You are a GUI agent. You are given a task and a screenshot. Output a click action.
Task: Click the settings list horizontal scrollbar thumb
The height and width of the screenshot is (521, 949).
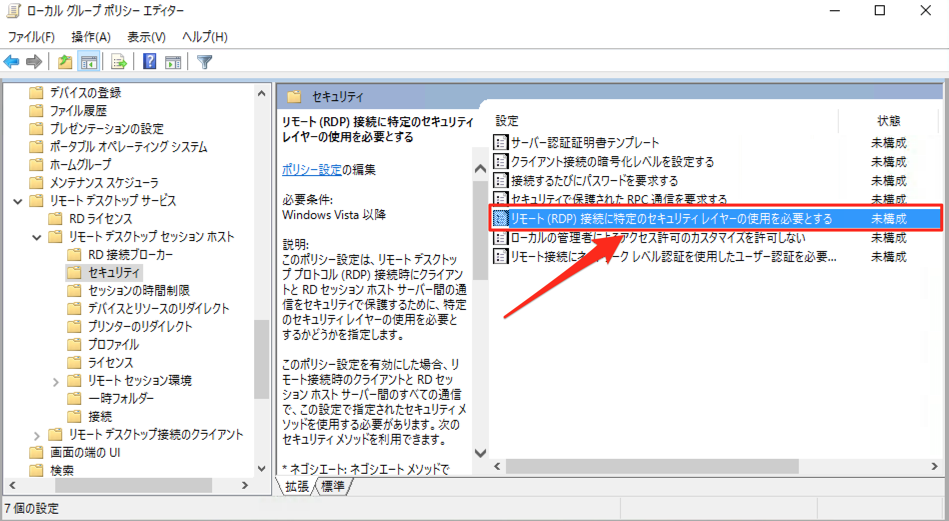[x=652, y=467]
